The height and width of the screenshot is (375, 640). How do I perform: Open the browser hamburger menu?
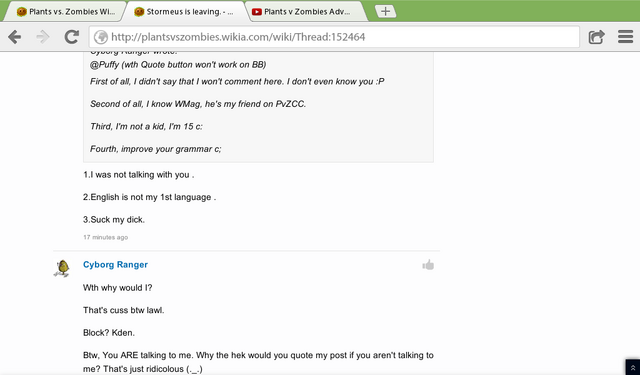click(625, 37)
